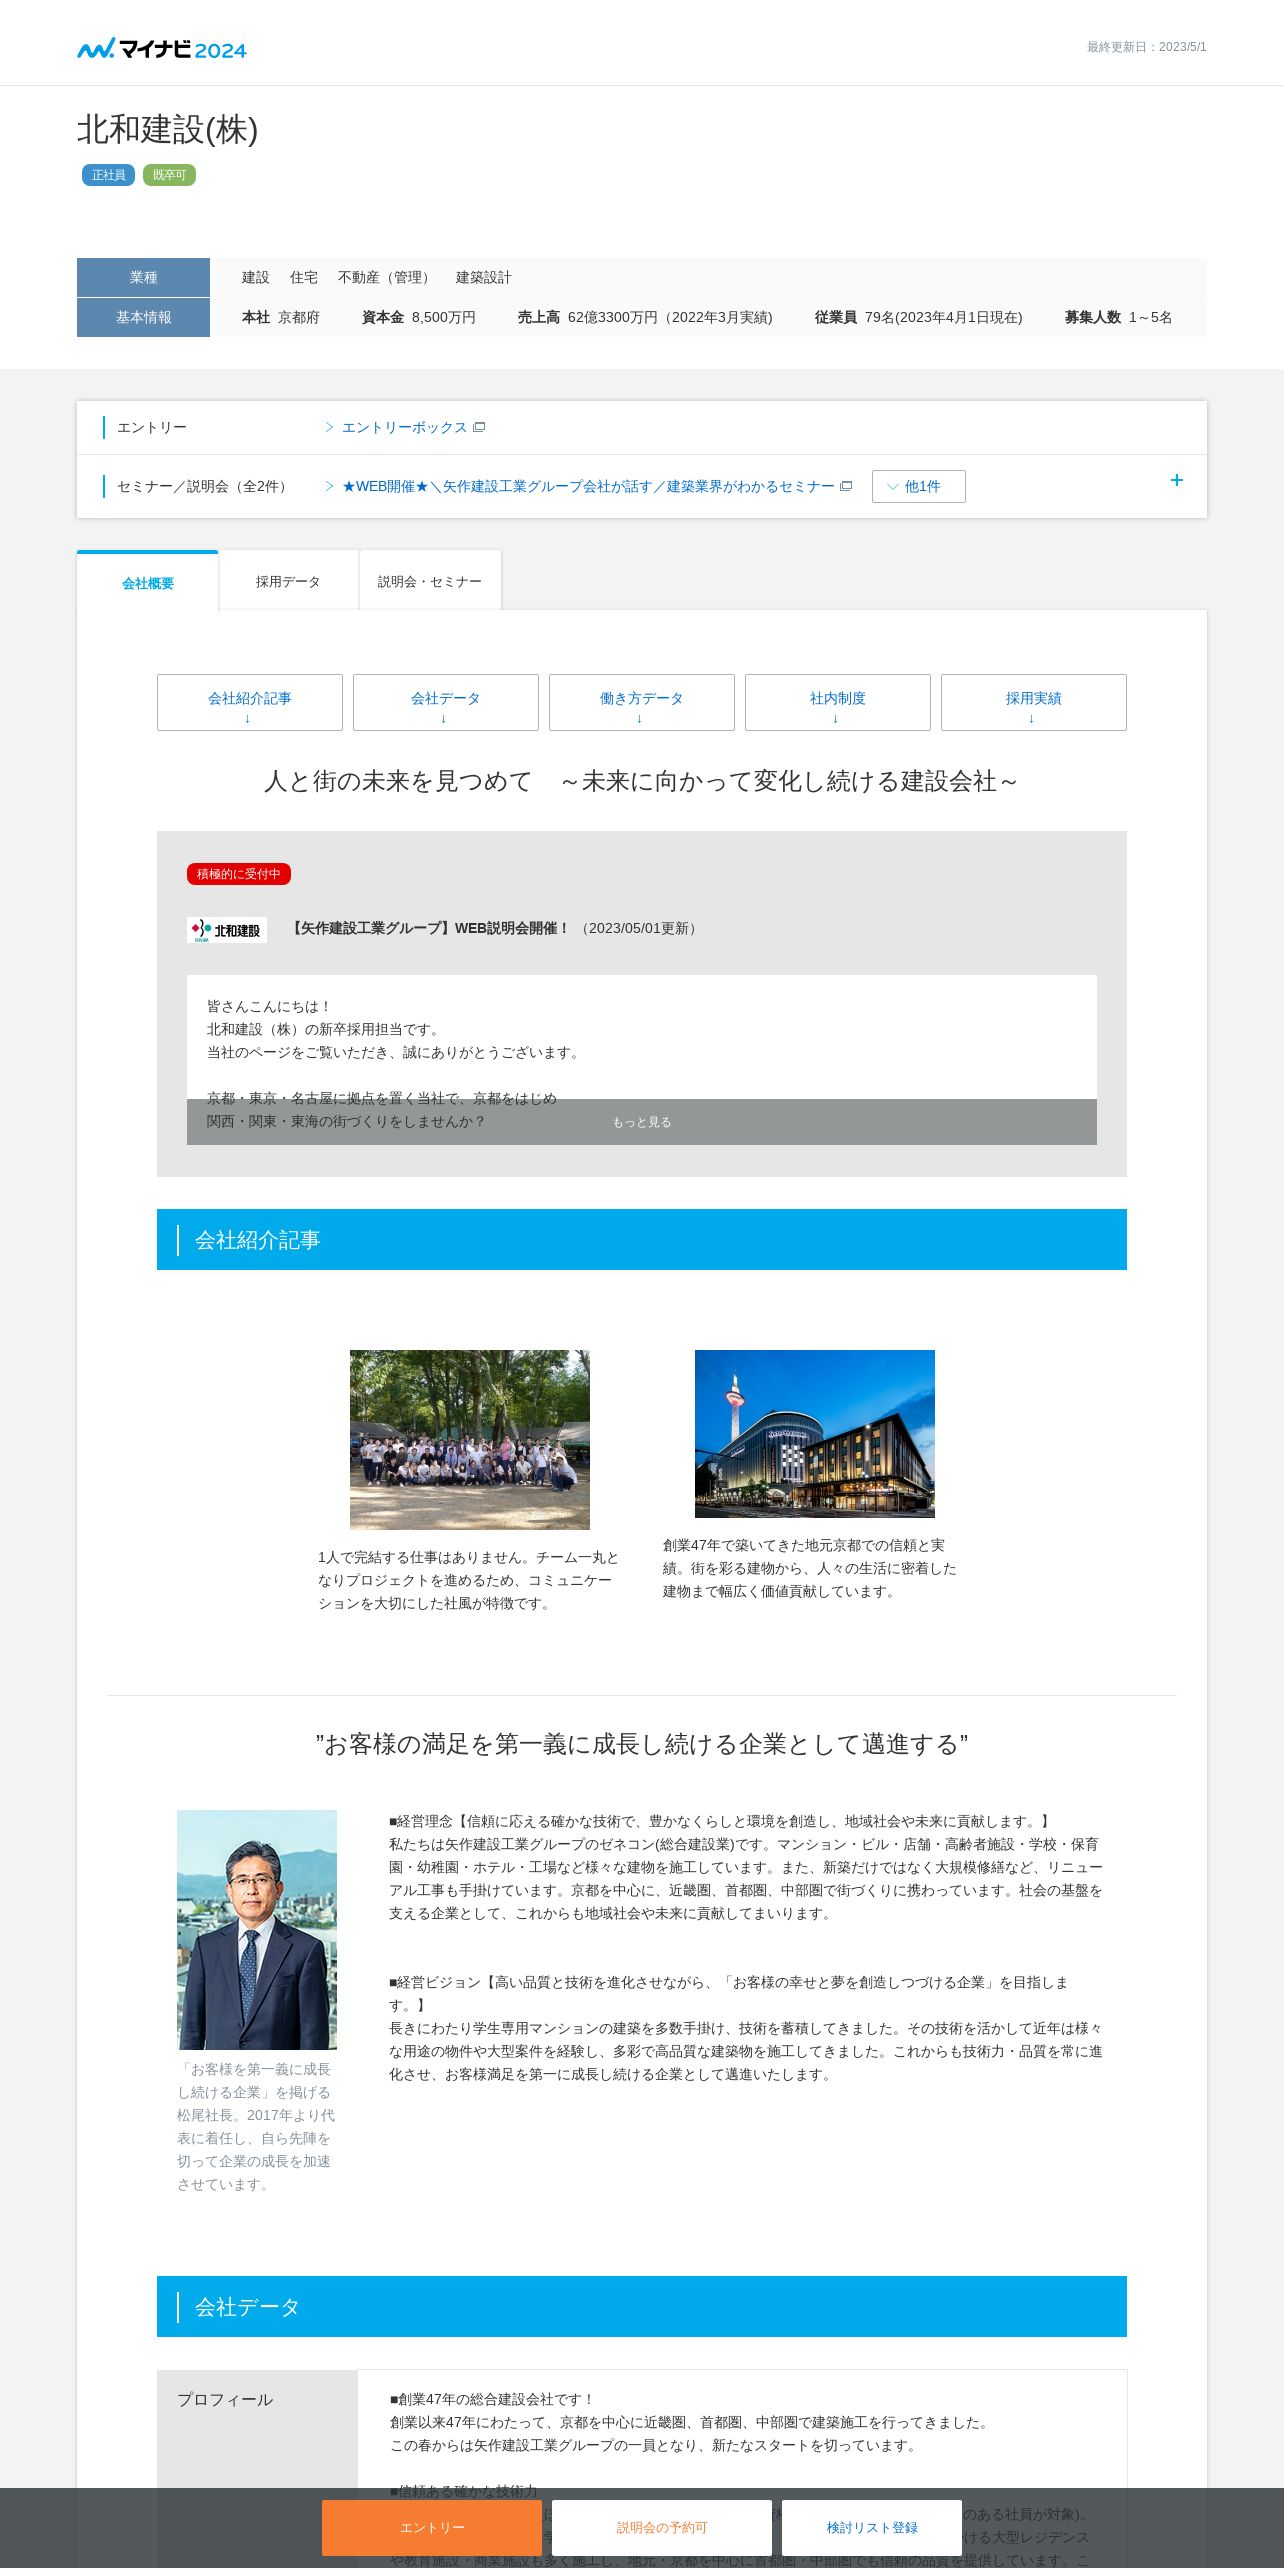The height and width of the screenshot is (2568, 1284).
Task: Open the group photo thumbnail
Action: [470, 1439]
